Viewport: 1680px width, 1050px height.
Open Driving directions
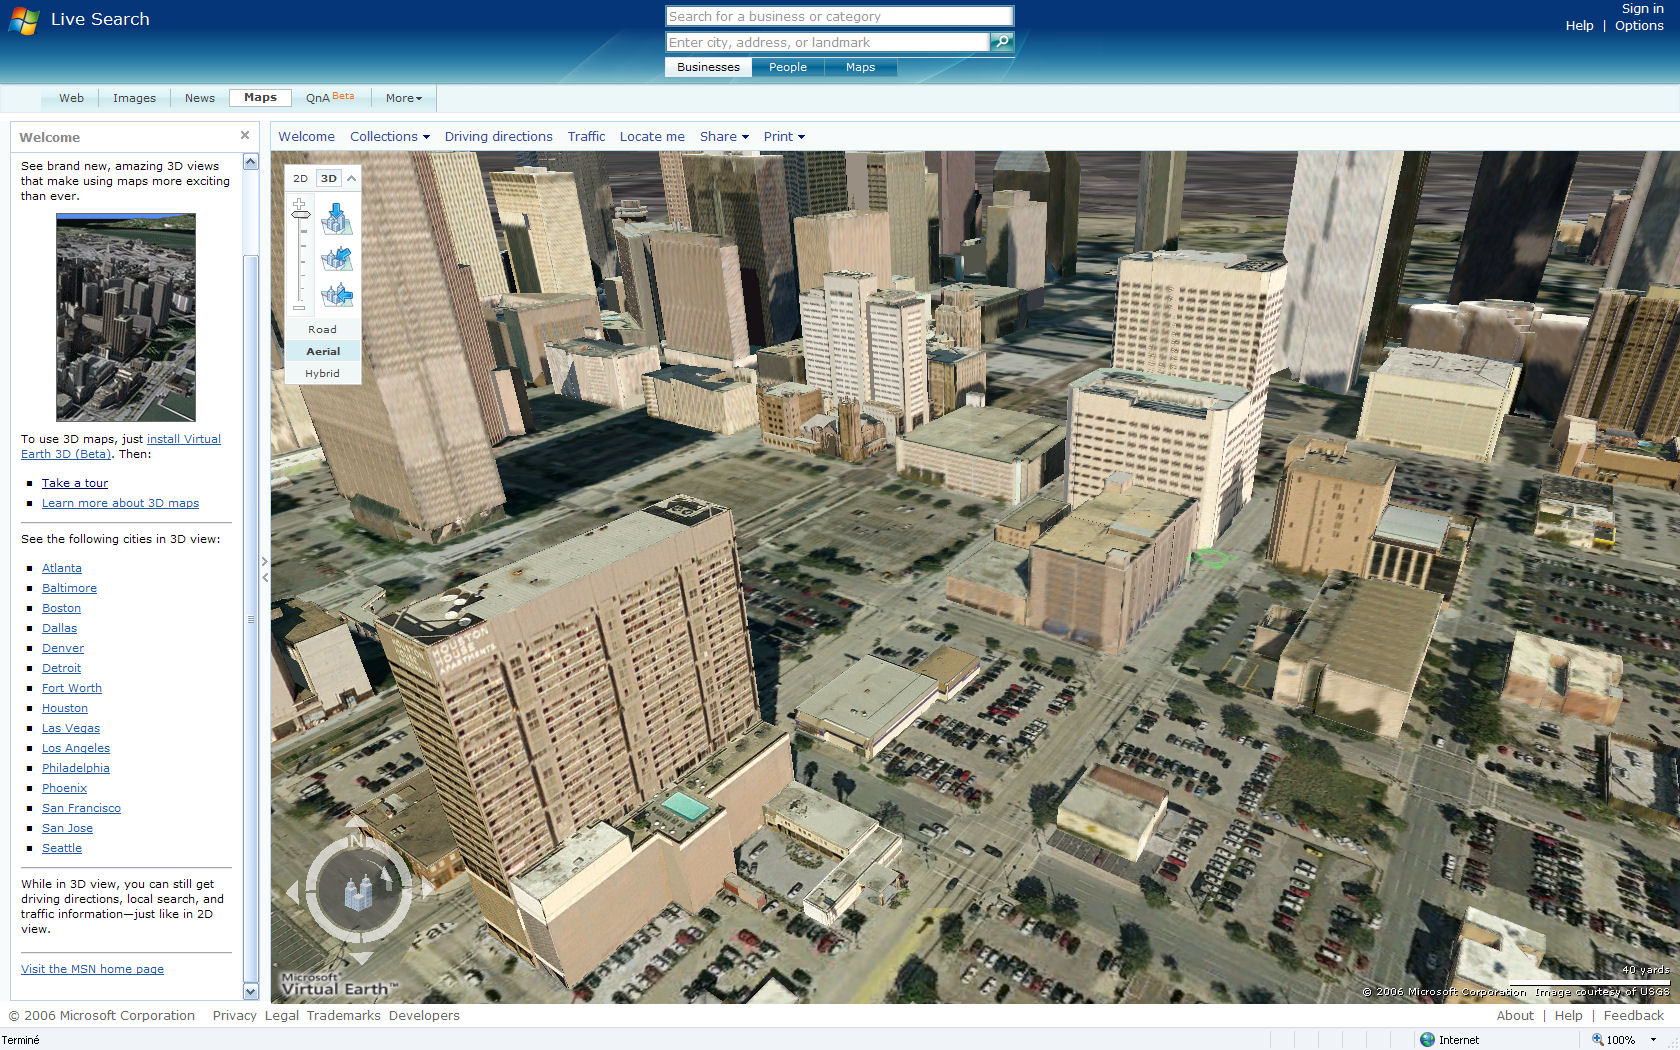498,136
